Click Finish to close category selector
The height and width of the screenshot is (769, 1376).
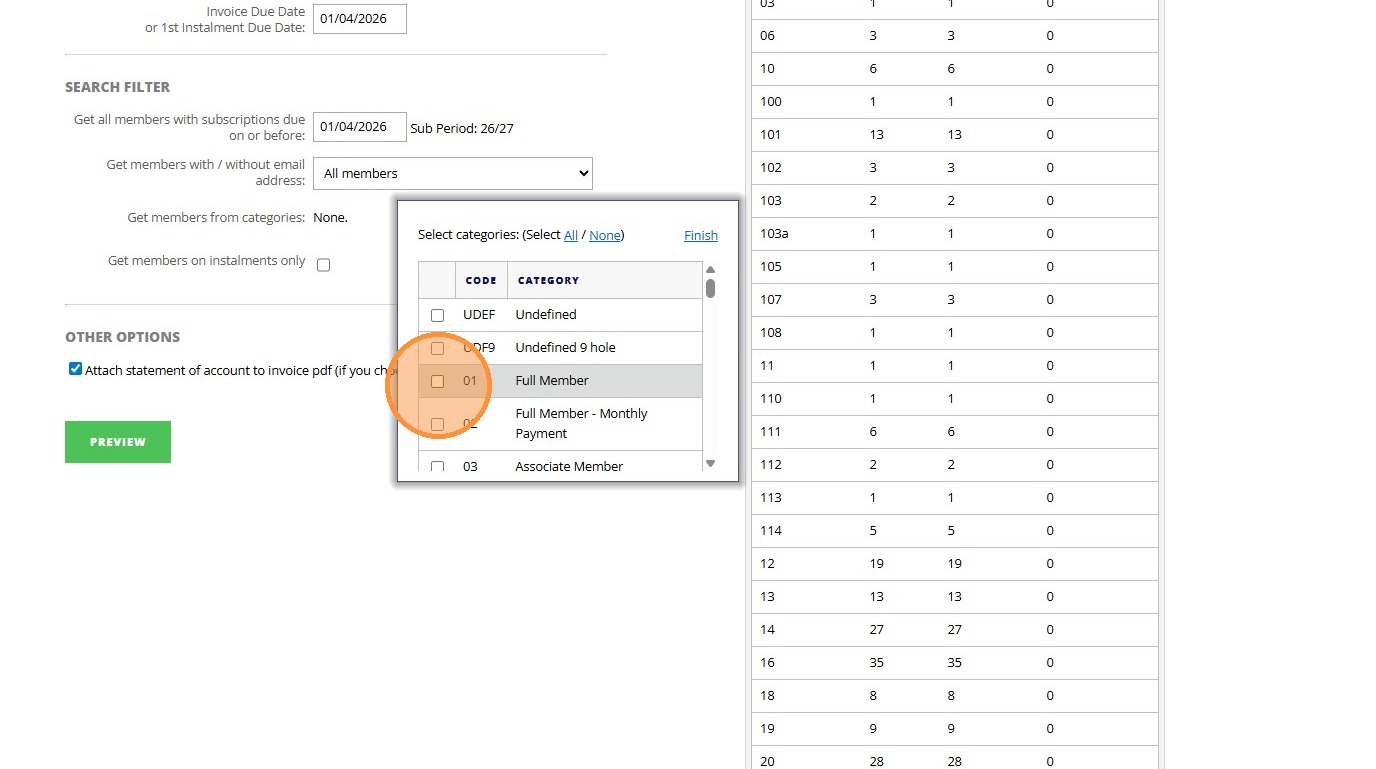click(700, 235)
